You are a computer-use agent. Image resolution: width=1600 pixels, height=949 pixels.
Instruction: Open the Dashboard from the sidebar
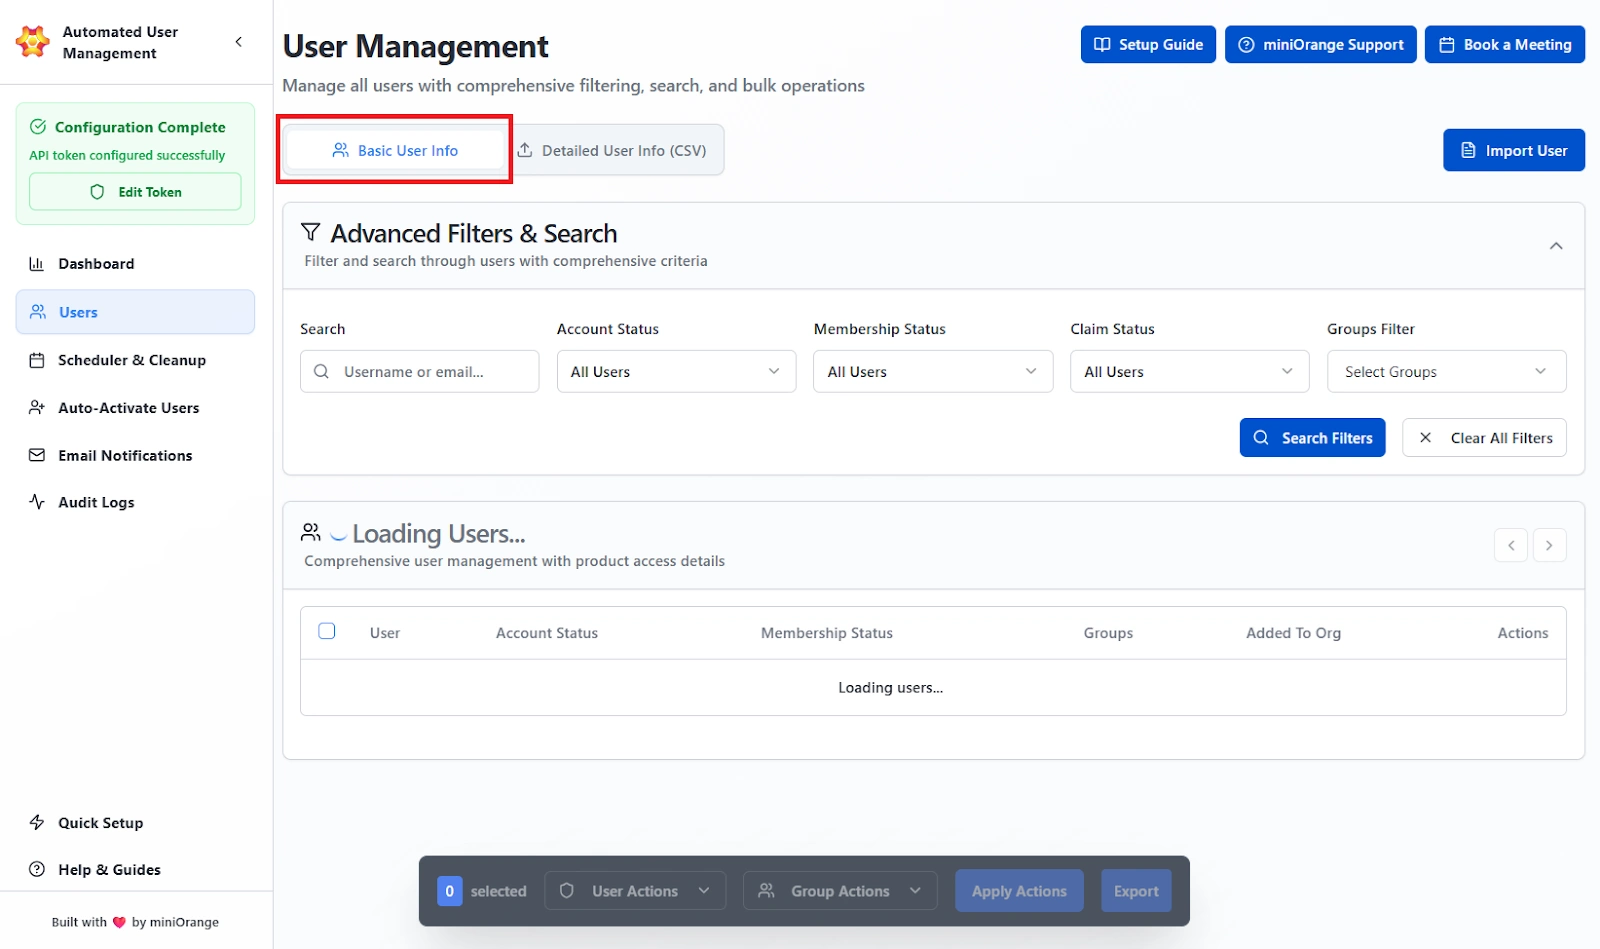pos(95,263)
